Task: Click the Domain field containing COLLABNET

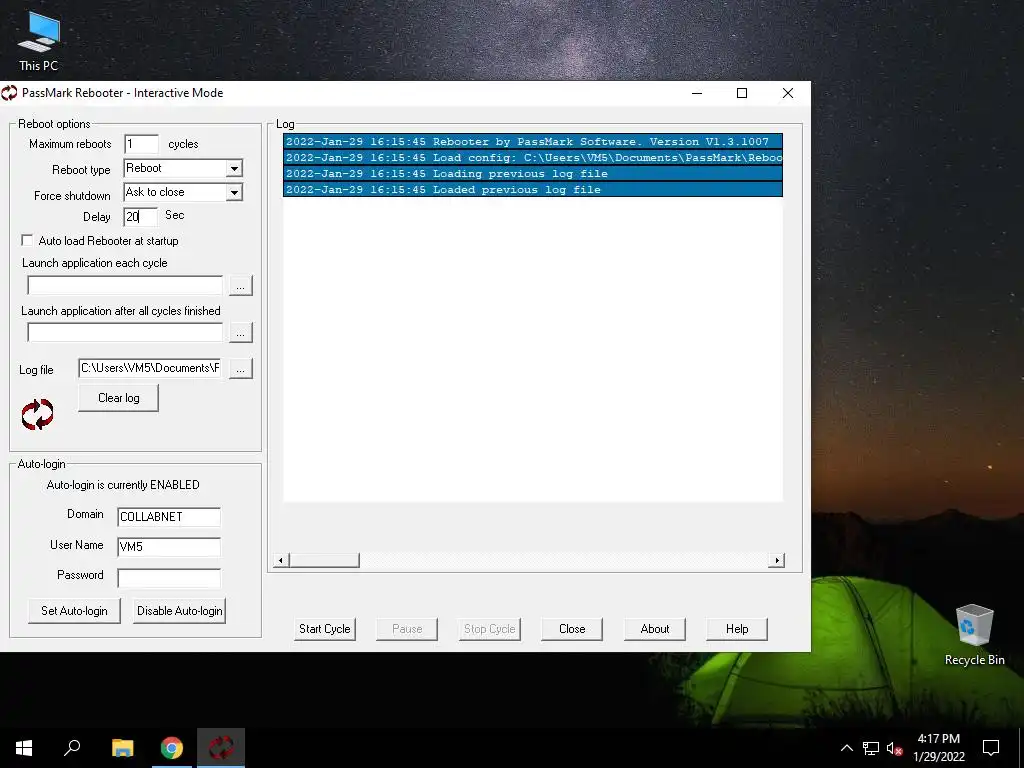Action: 169,517
